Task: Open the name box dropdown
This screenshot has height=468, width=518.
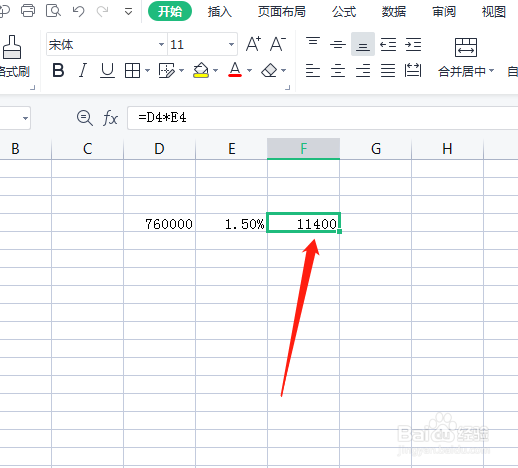Action: click(25, 118)
